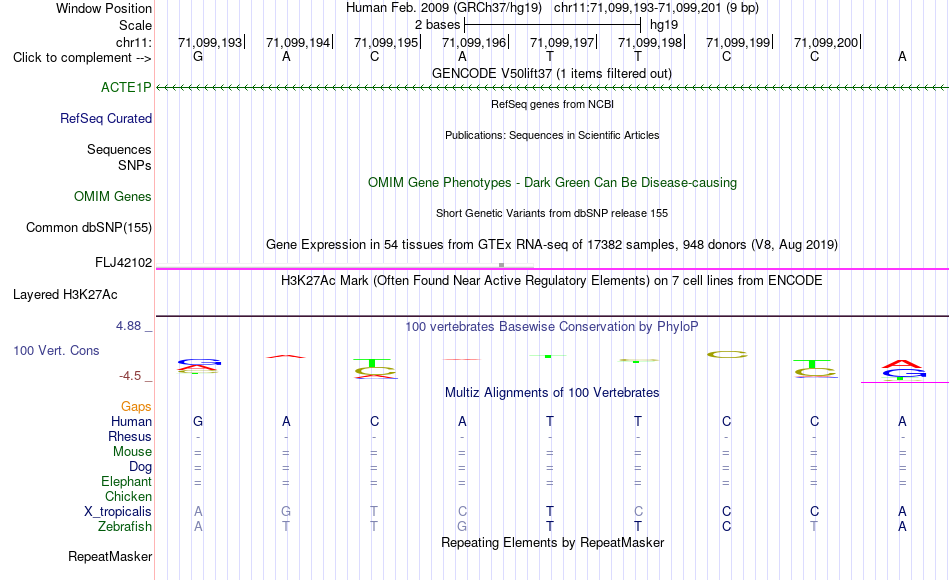Screen dimensions: 950x580
Task: Click the 2 bases scale bar
Action: point(552,25)
